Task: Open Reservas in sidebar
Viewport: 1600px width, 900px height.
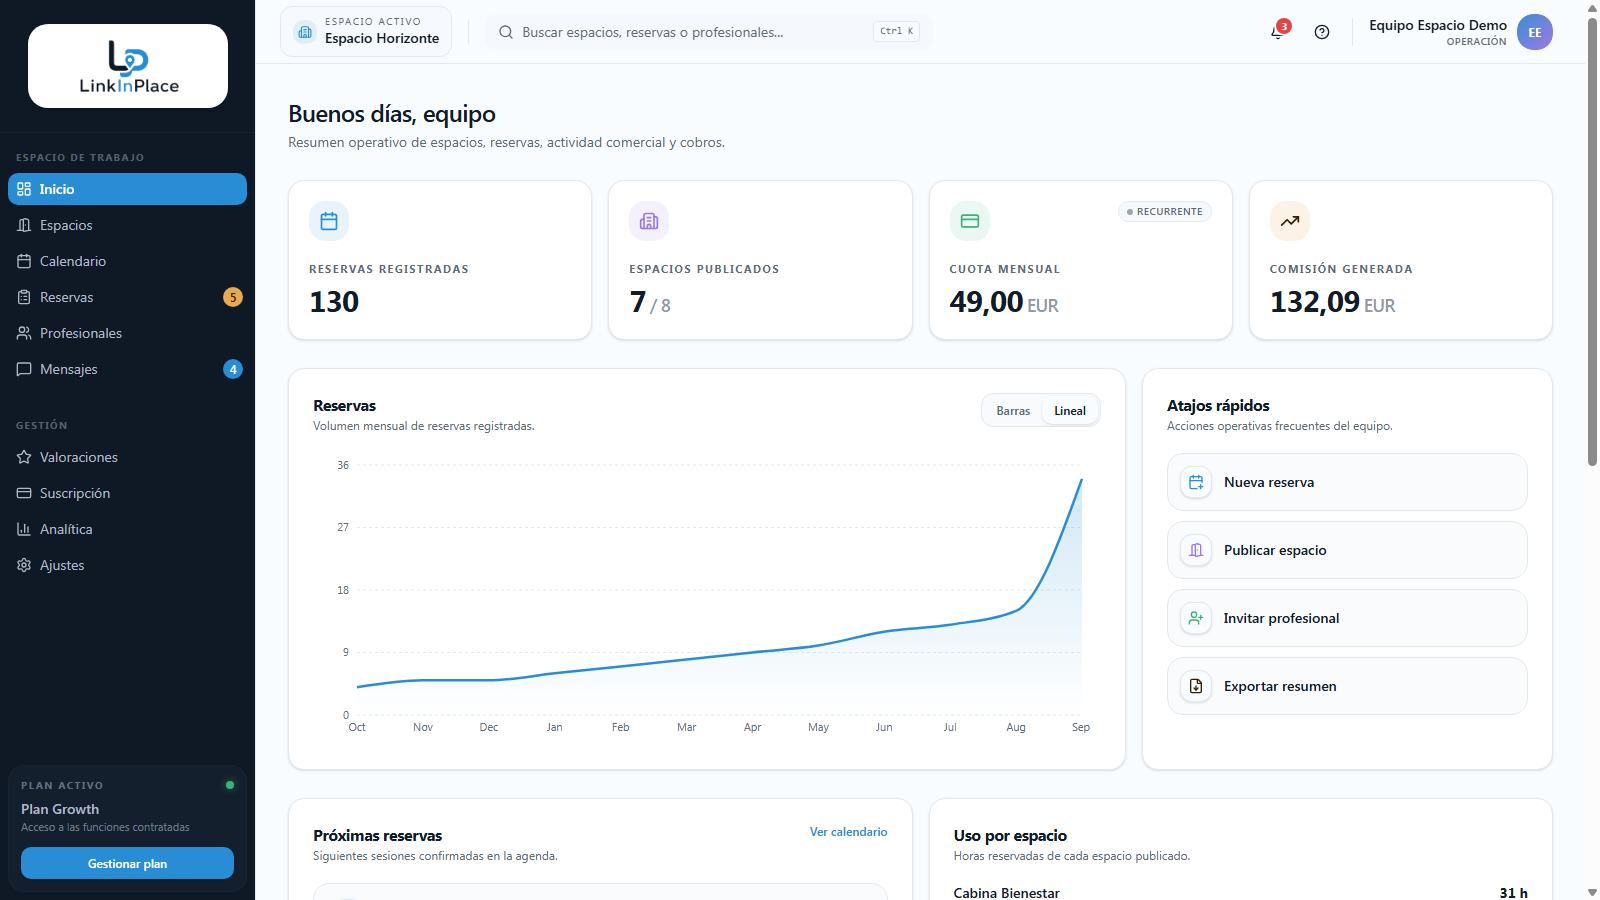Action: click(127, 297)
